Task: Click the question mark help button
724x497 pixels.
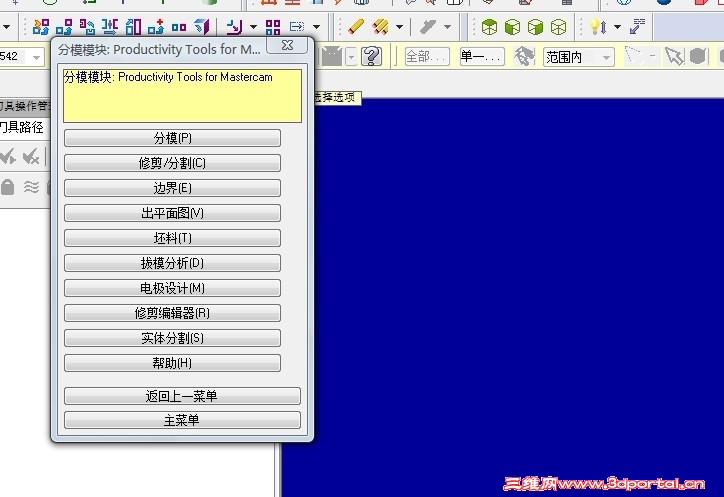Action: point(372,56)
